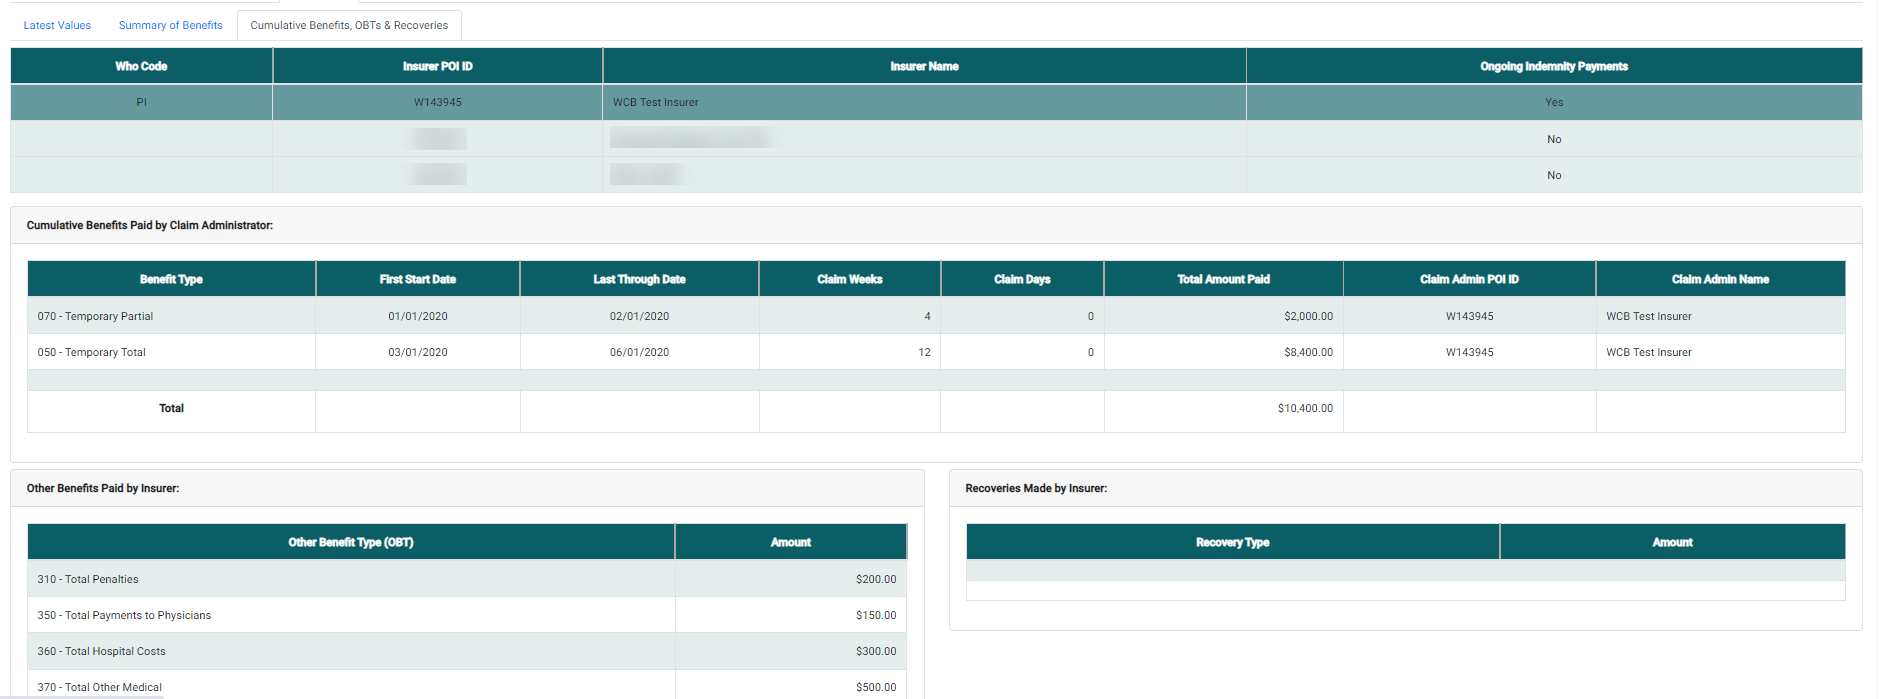Select the 350 - Total Payments to Physicians row
The height and width of the screenshot is (699, 1883).
(124, 615)
